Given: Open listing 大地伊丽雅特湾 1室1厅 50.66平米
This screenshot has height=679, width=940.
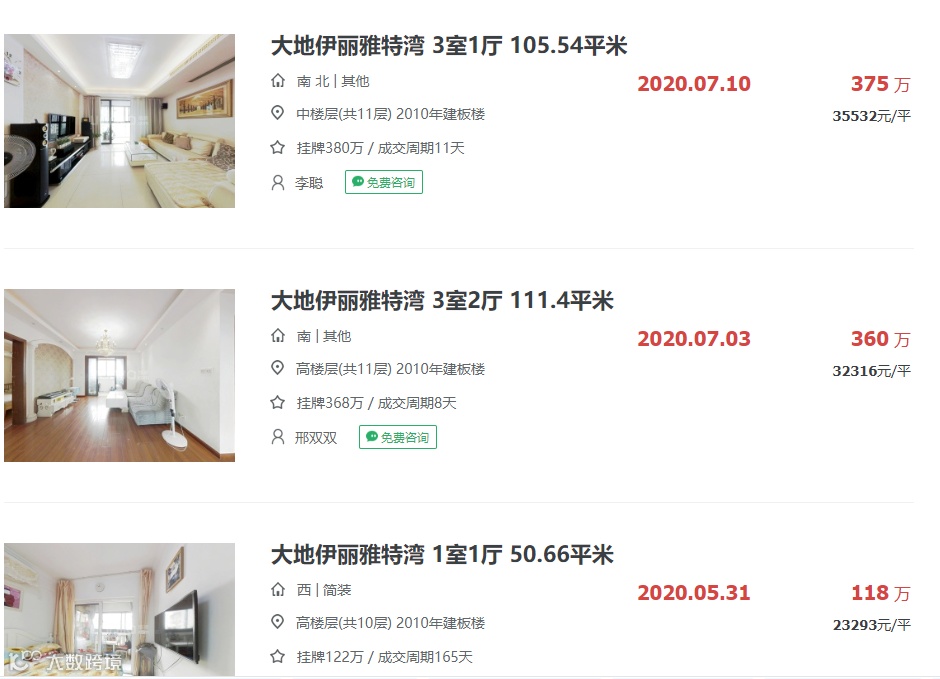Looking at the screenshot, I should [442, 554].
